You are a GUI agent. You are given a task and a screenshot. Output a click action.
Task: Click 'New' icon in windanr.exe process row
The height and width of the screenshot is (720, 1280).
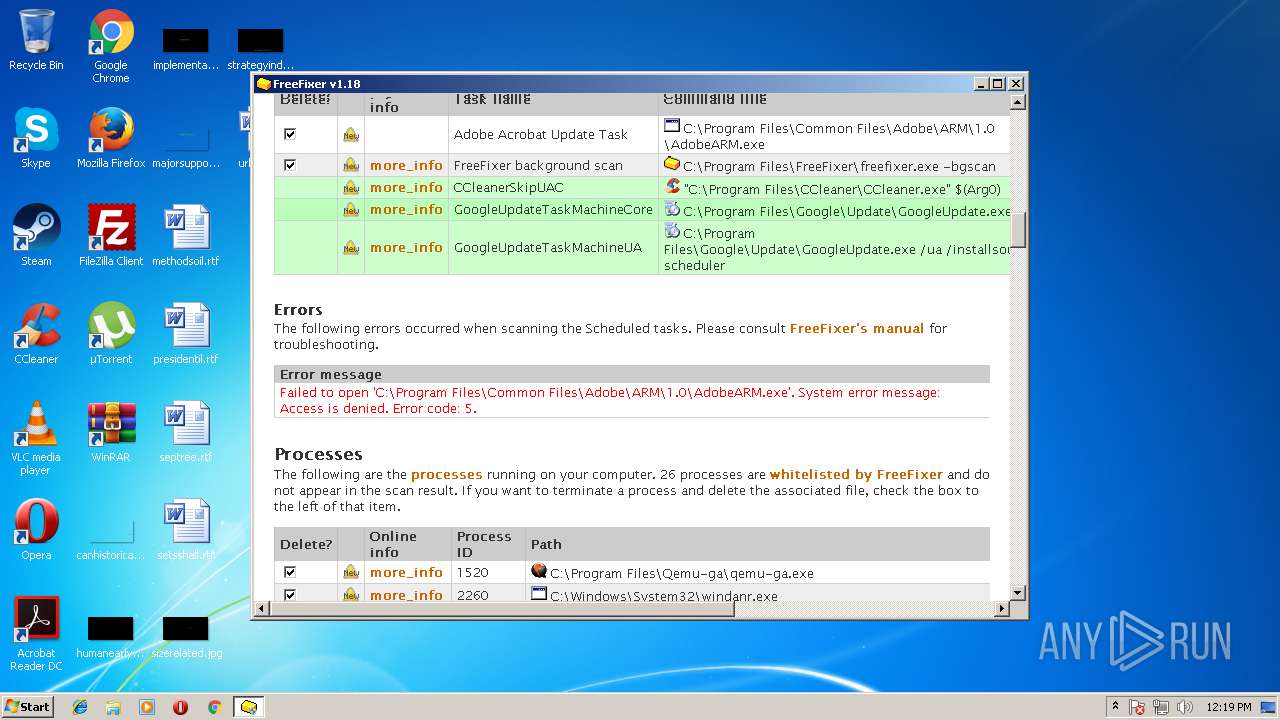coord(351,596)
